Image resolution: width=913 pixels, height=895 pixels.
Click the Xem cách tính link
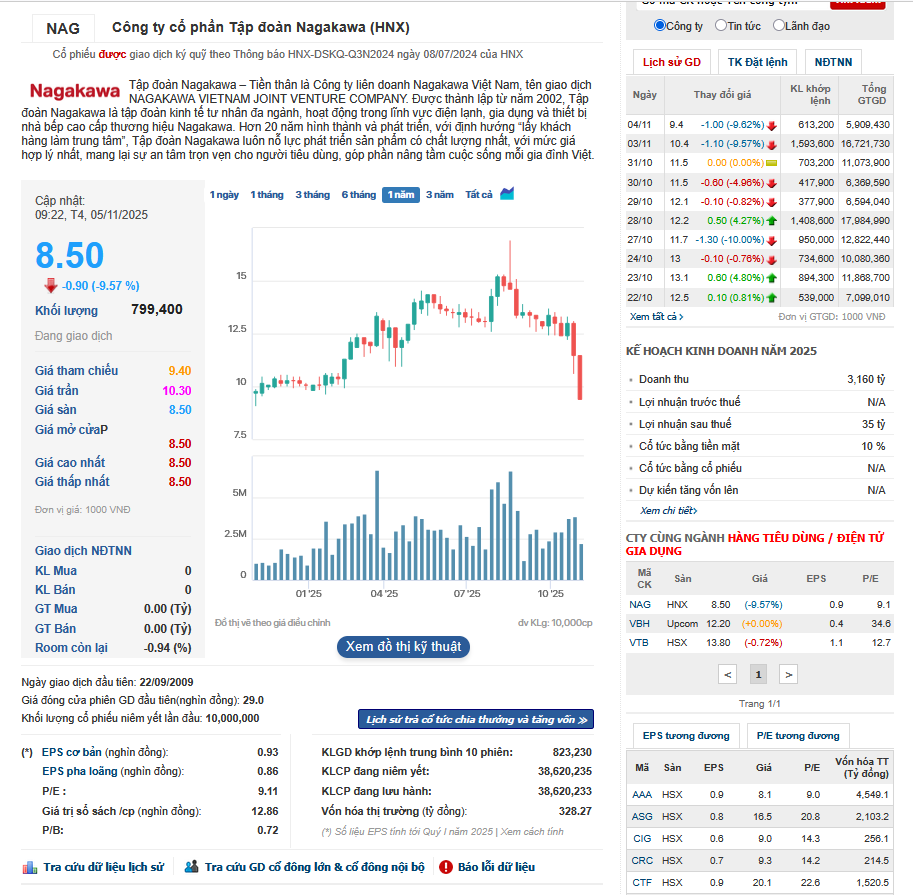pyautogui.click(x=532, y=832)
